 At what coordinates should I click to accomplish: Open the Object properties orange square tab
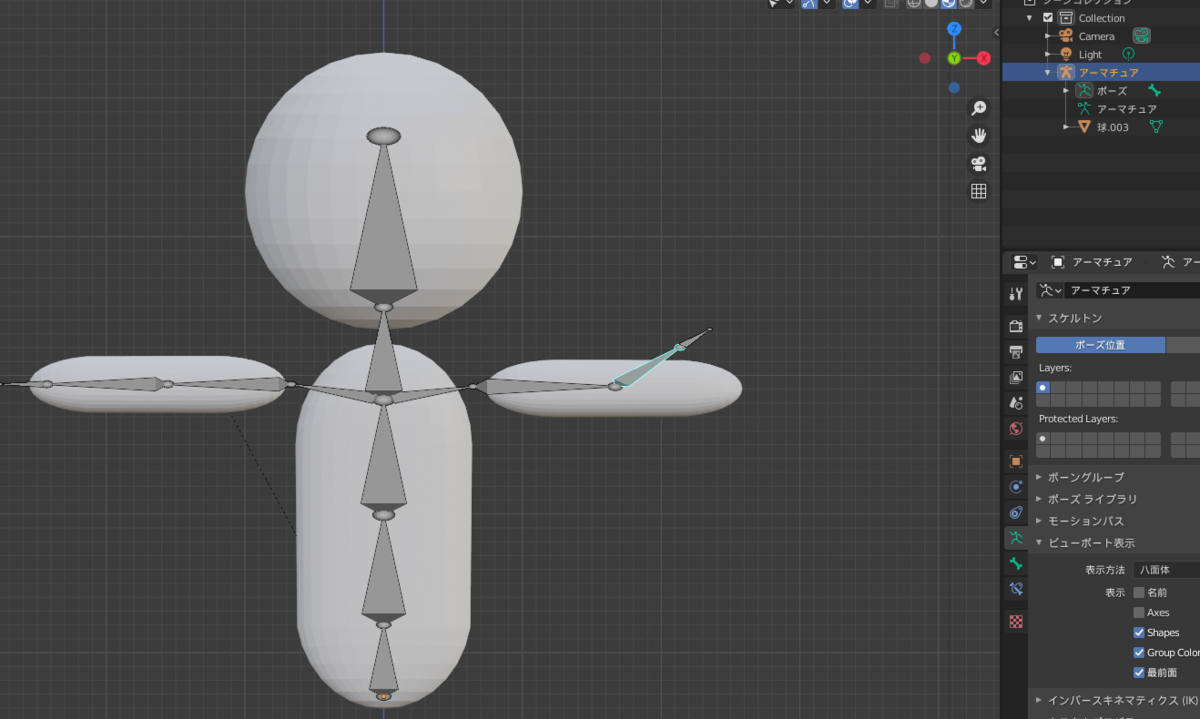coord(1016,461)
